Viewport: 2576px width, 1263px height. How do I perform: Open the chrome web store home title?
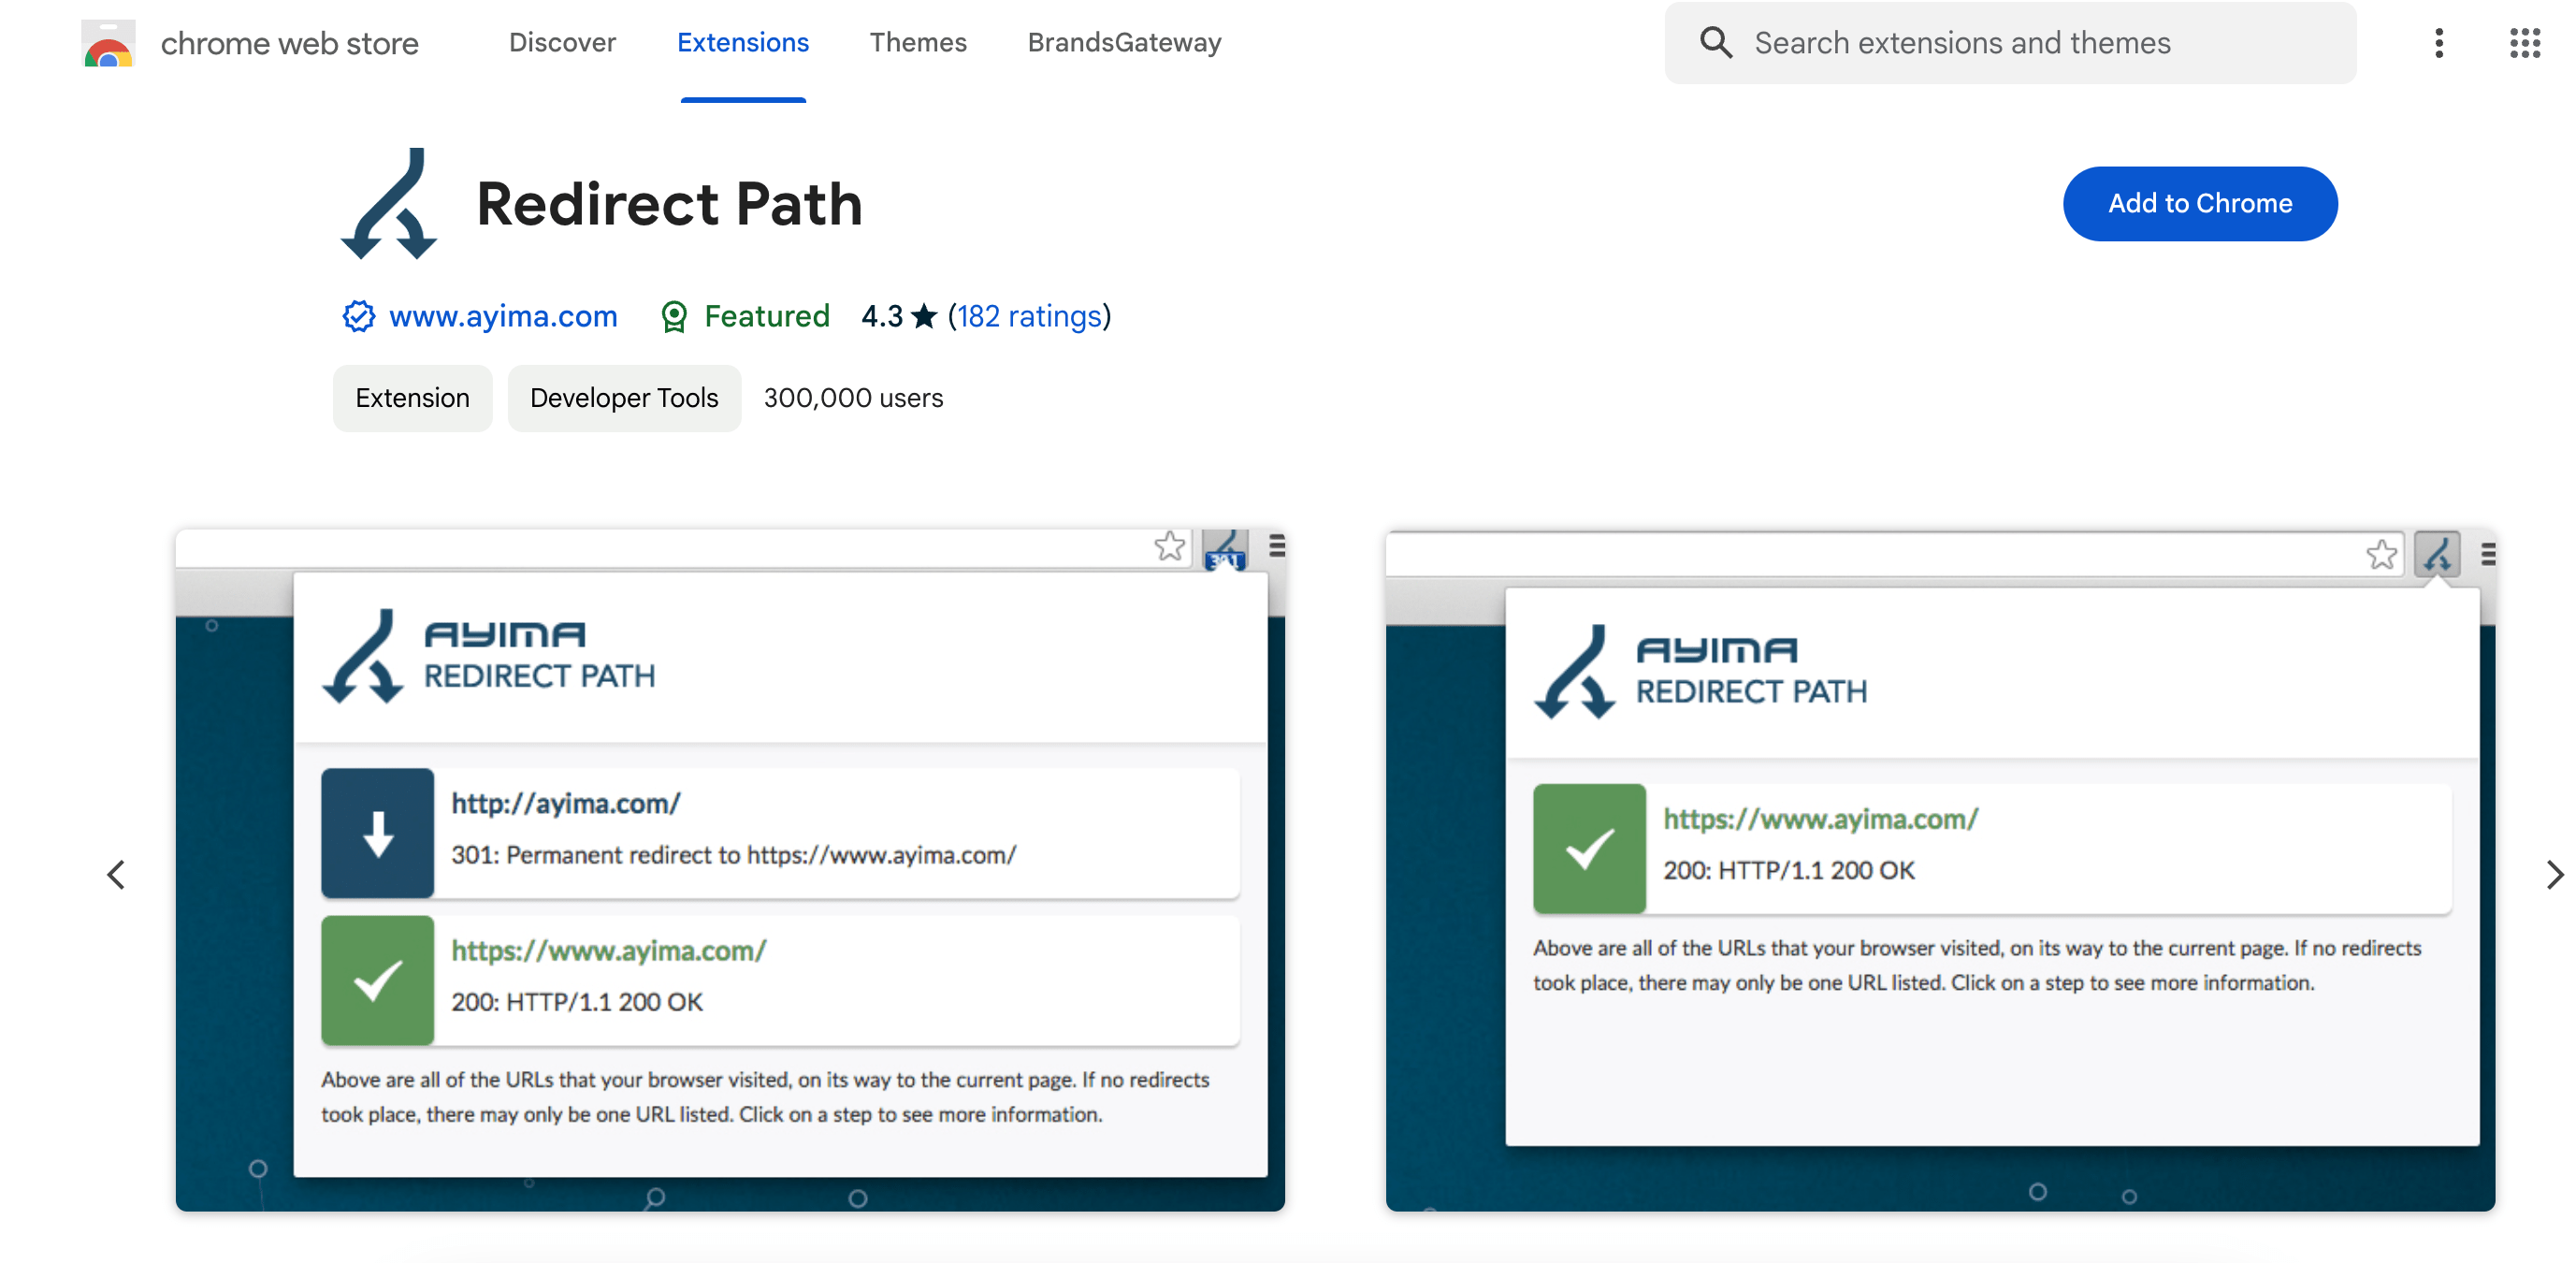click(x=289, y=43)
